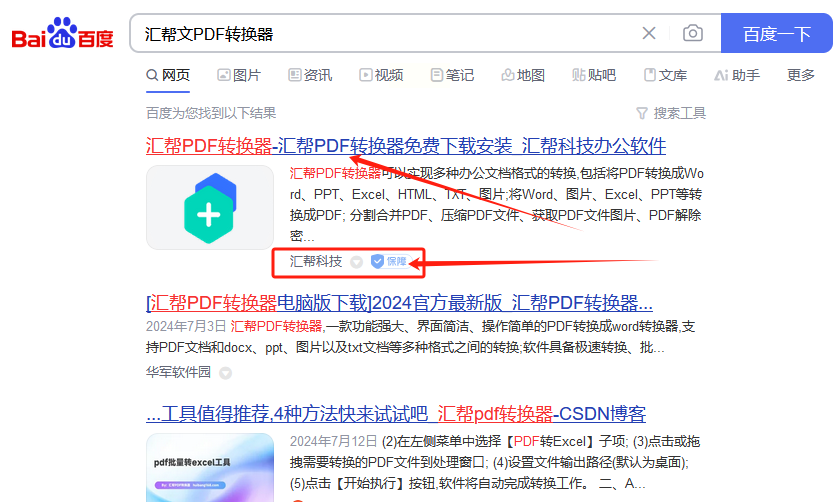Open result 汇帮PDF转换器免费下载安装 link
Viewport: 838px width, 502px height.
[406, 145]
